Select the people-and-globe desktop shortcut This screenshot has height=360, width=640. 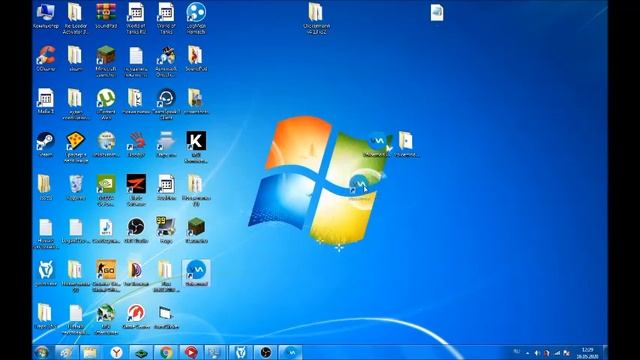click(x=166, y=56)
